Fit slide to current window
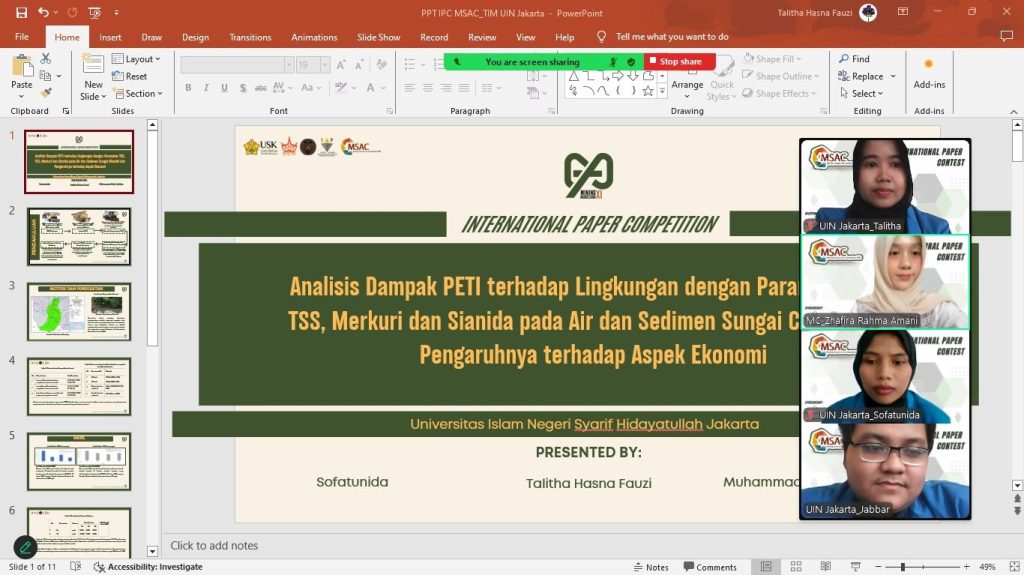1024x575 pixels. (x=1014, y=567)
